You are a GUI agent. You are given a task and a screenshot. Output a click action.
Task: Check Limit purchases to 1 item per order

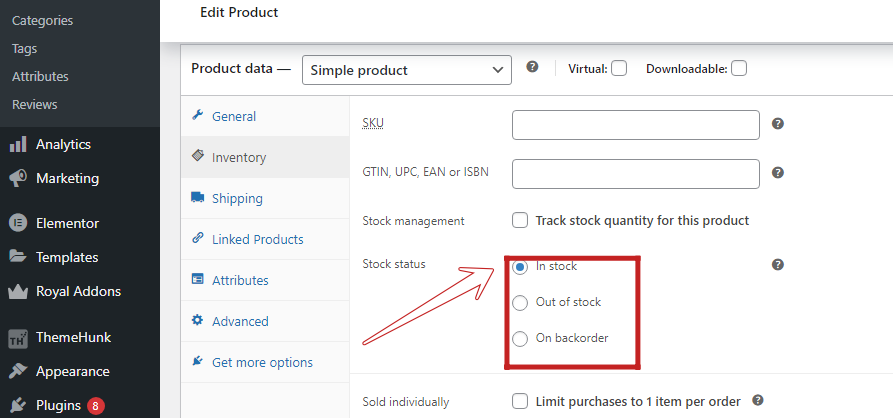click(520, 401)
